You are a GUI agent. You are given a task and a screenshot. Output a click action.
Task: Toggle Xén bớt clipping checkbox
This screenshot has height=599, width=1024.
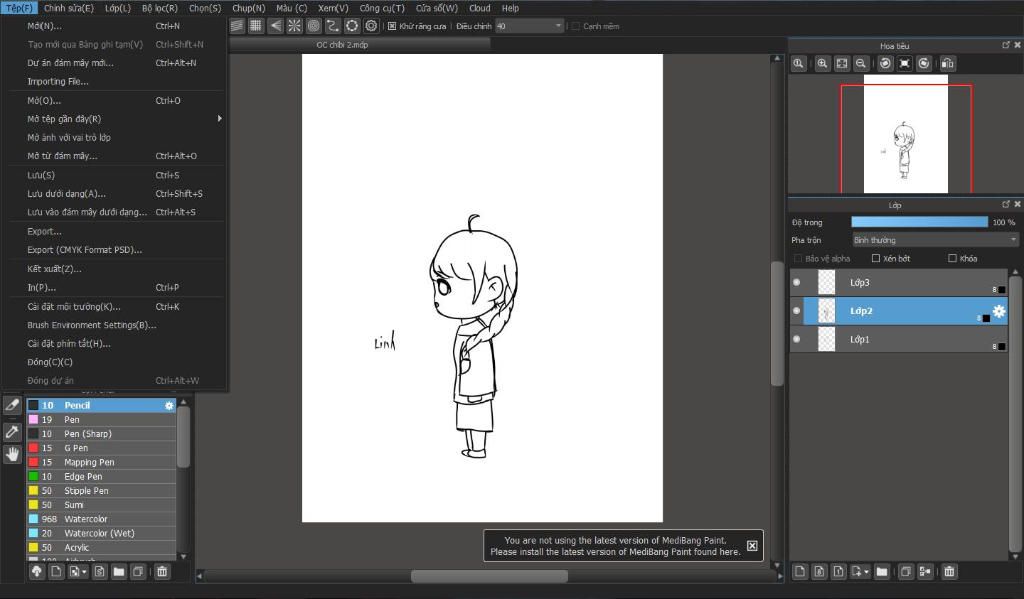[x=876, y=259]
